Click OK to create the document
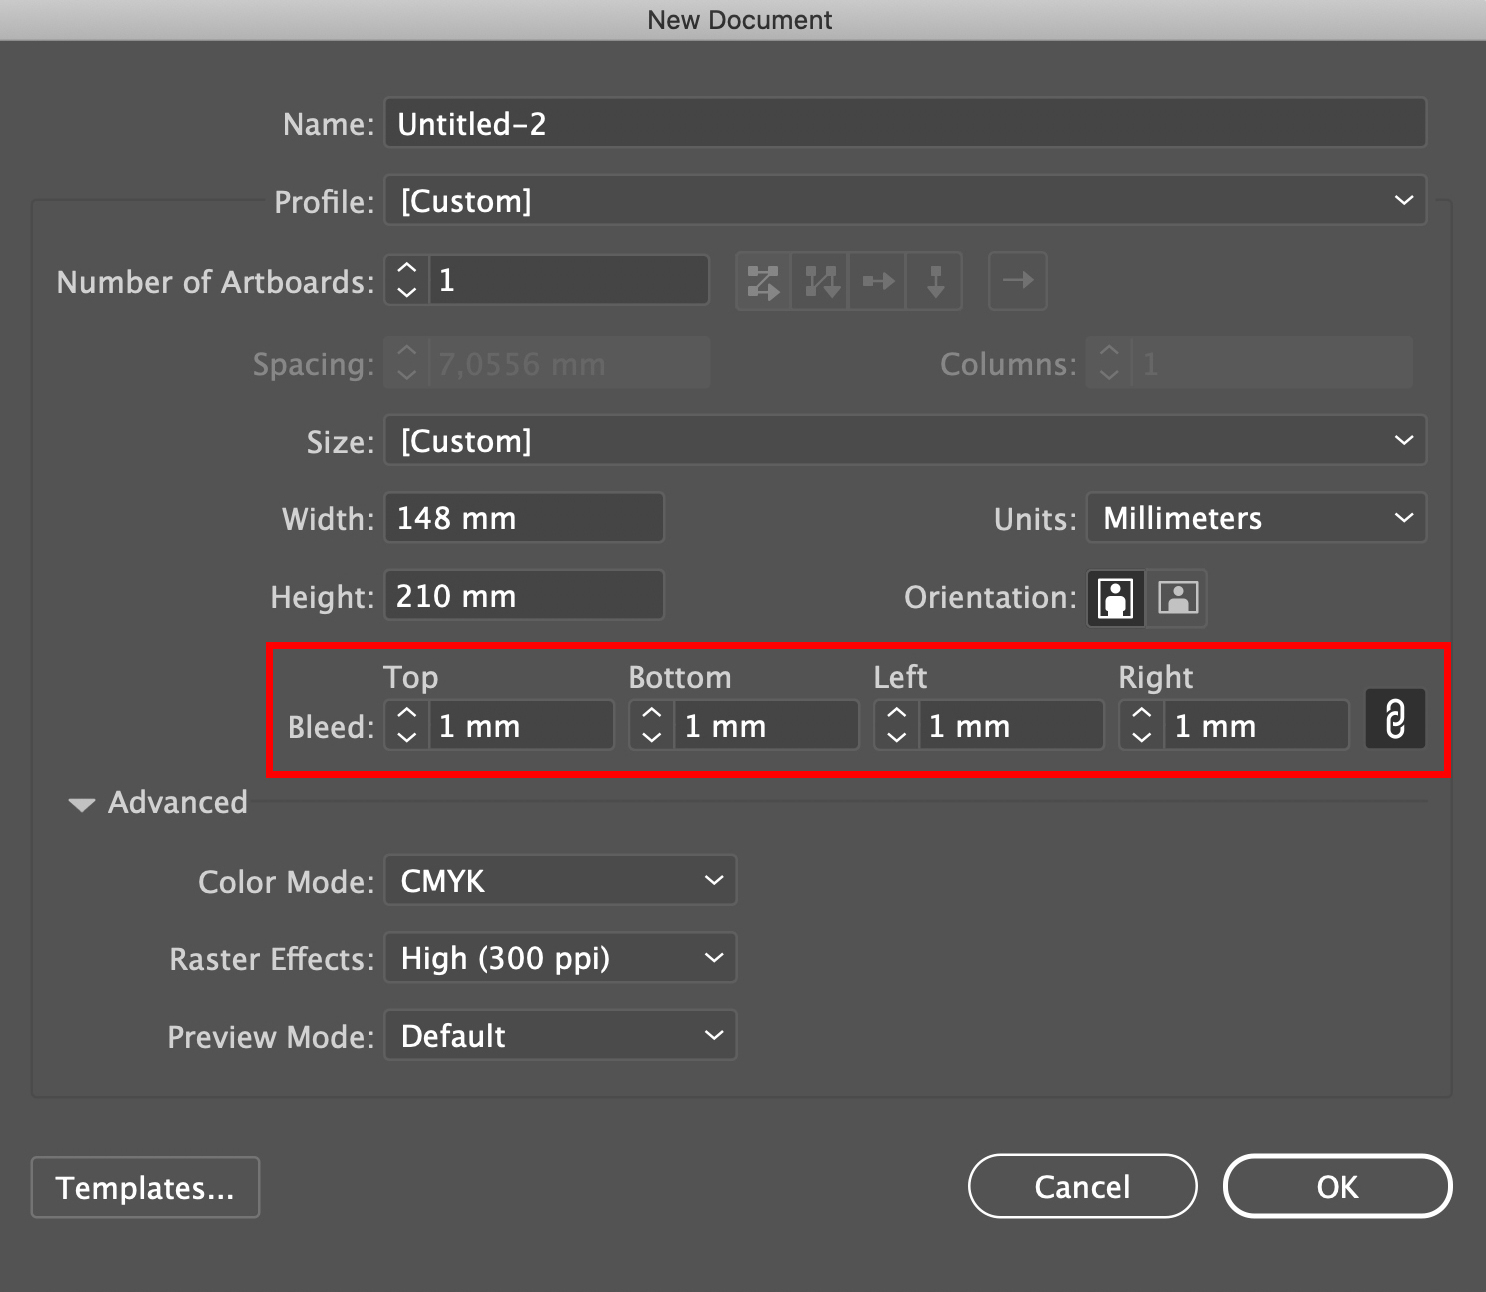Screen dimensions: 1486x1292 pos(1337,1186)
